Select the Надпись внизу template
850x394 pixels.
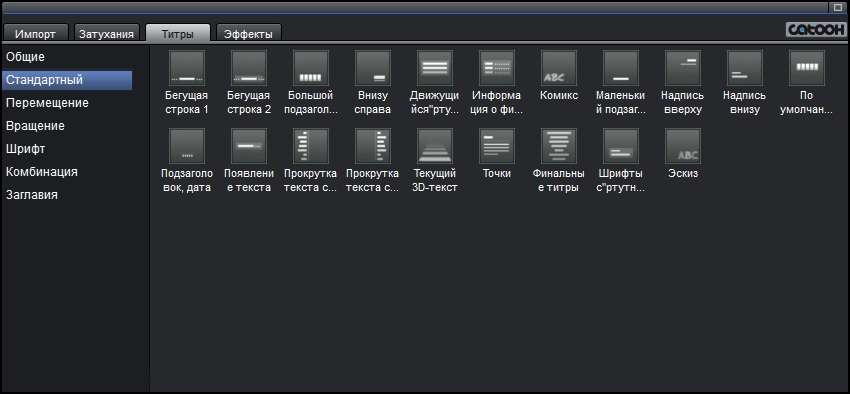(744, 68)
